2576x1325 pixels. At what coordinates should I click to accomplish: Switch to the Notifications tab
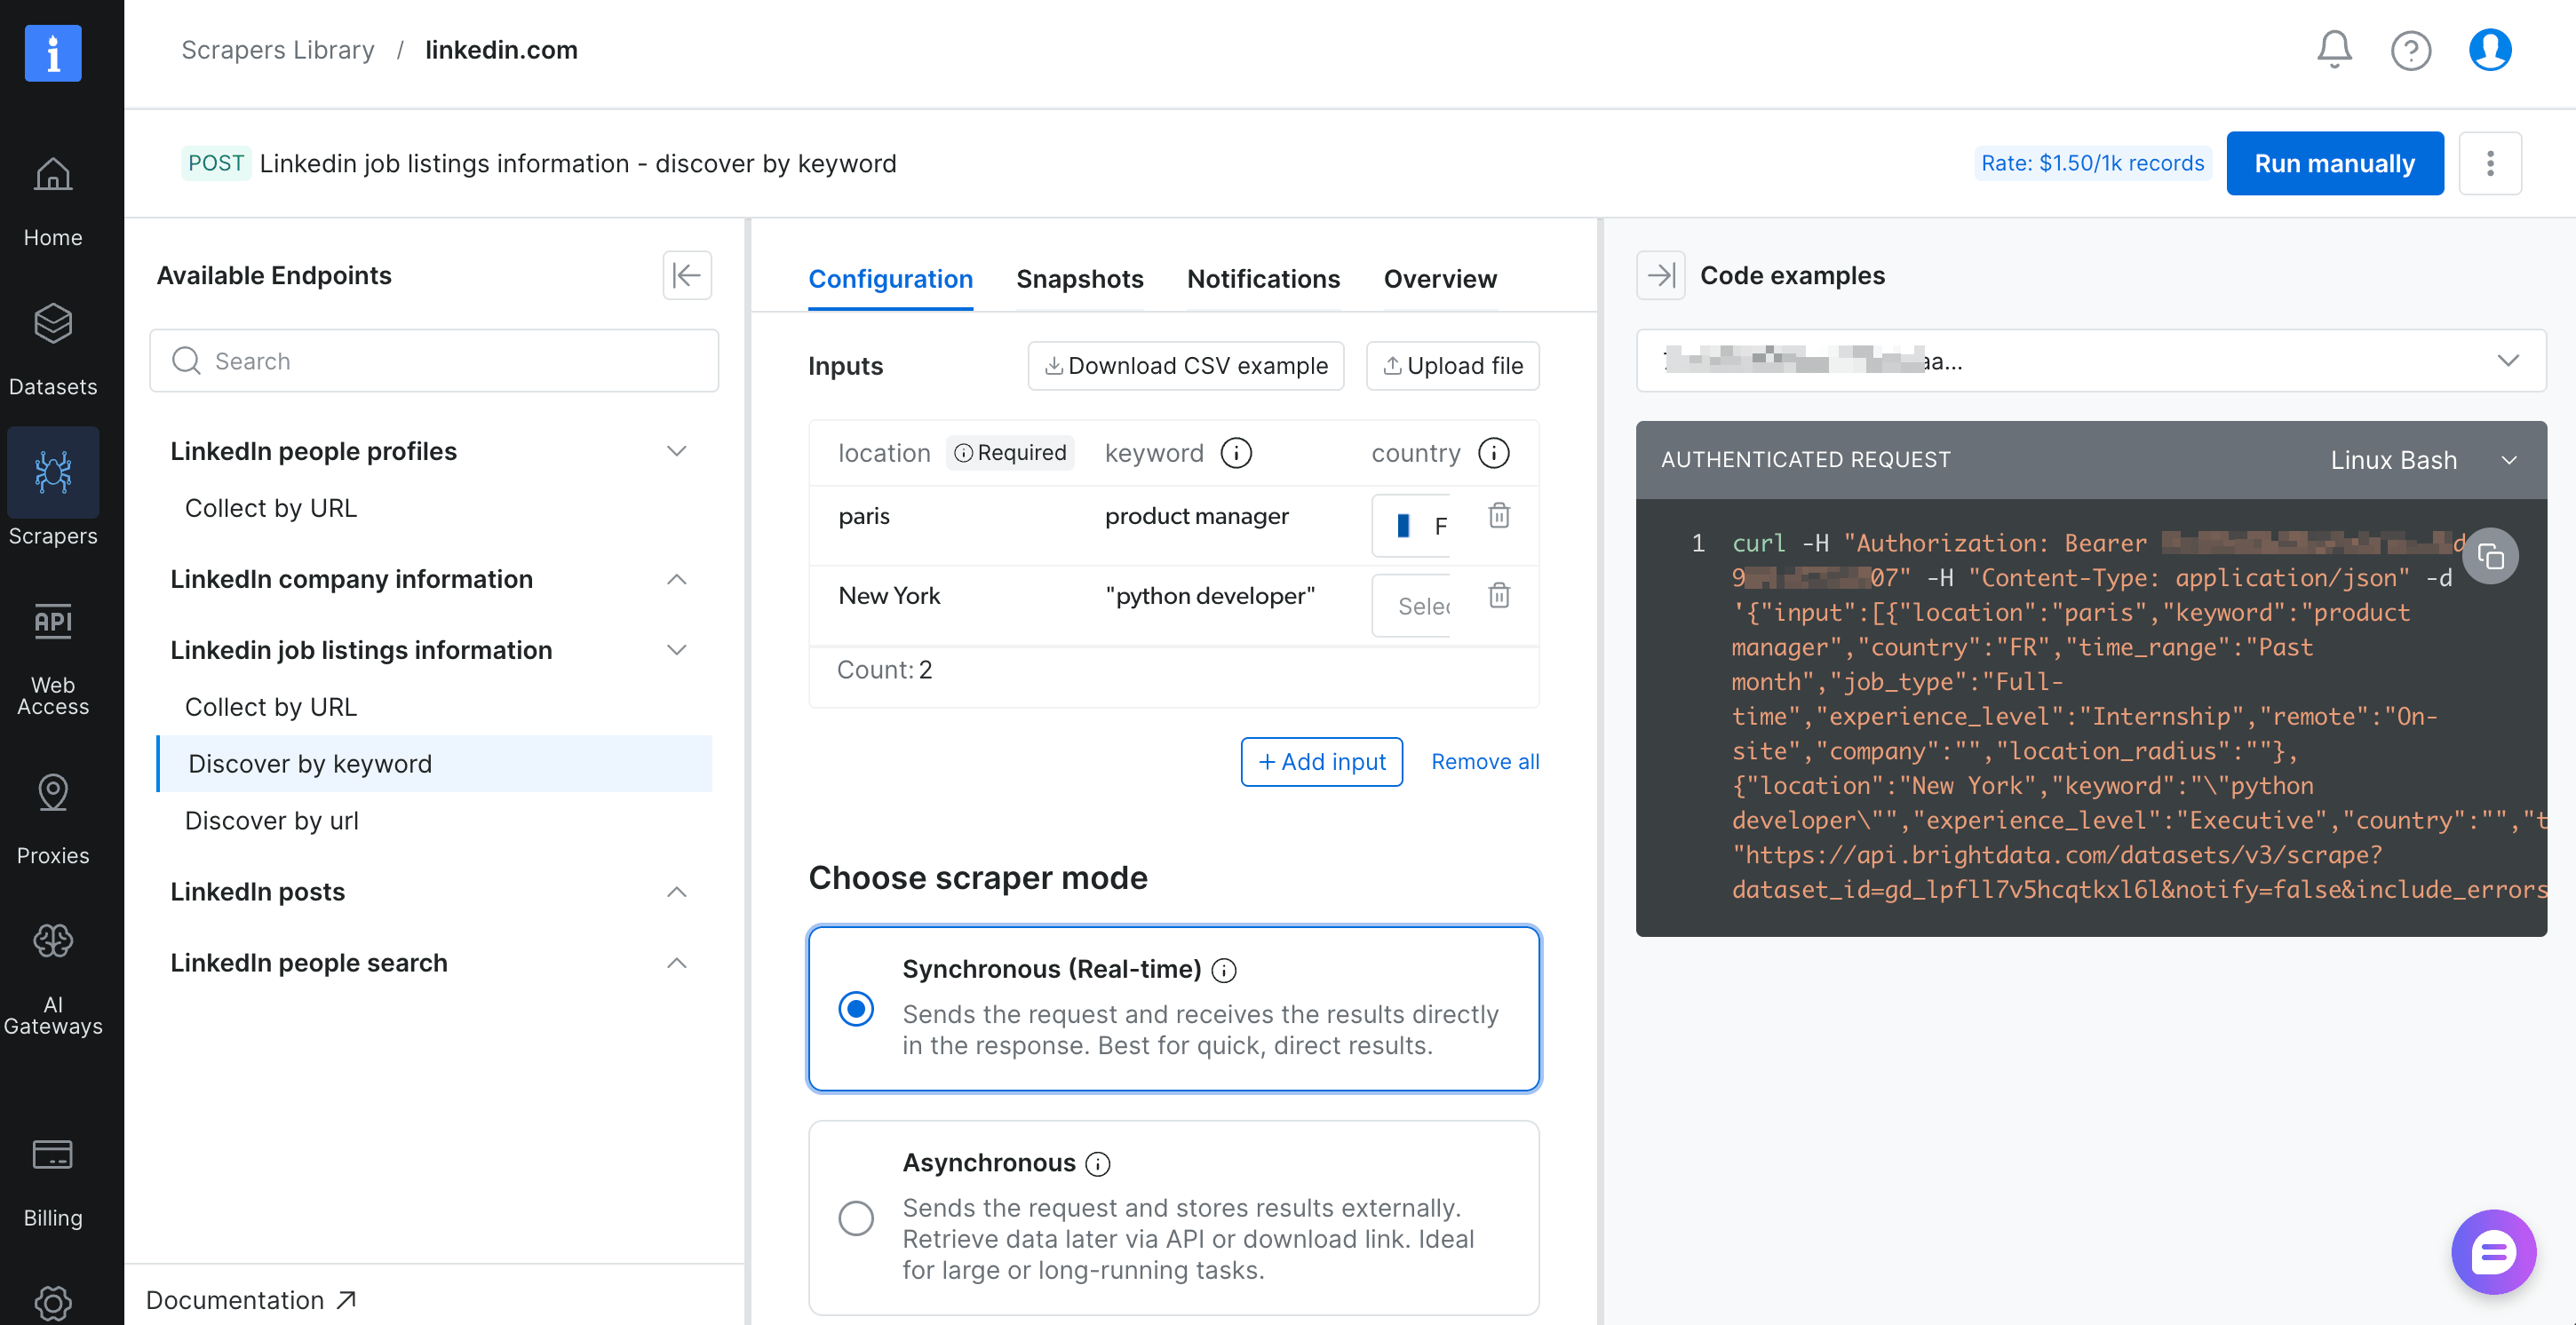point(1263,279)
